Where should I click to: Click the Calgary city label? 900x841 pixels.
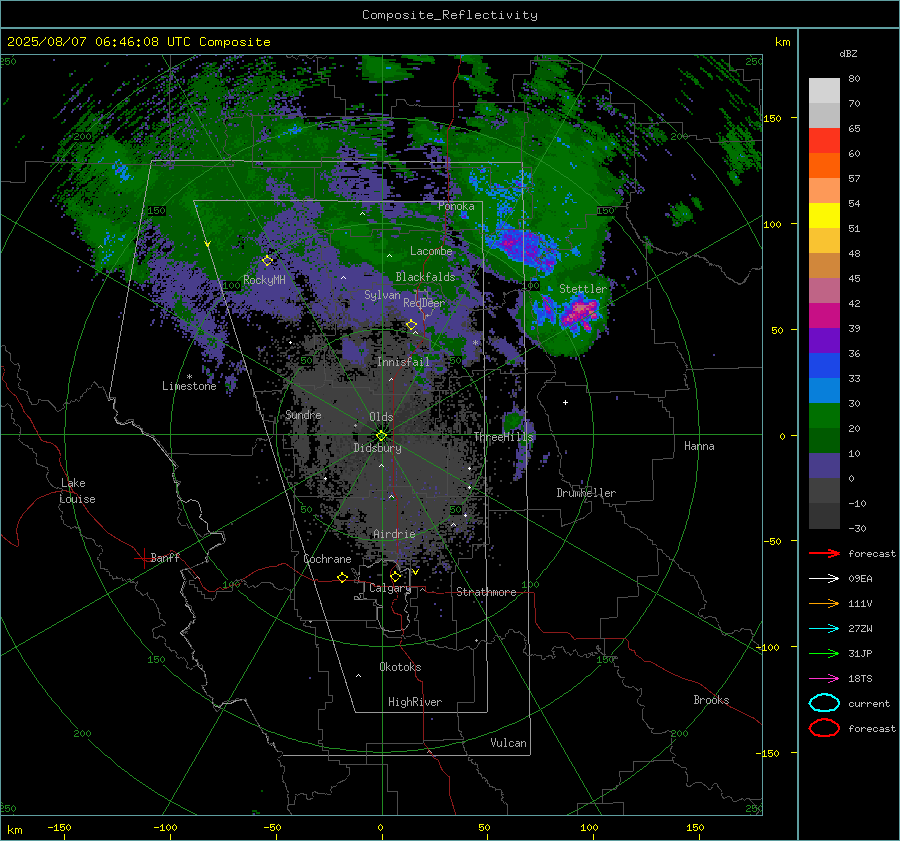tap(390, 588)
